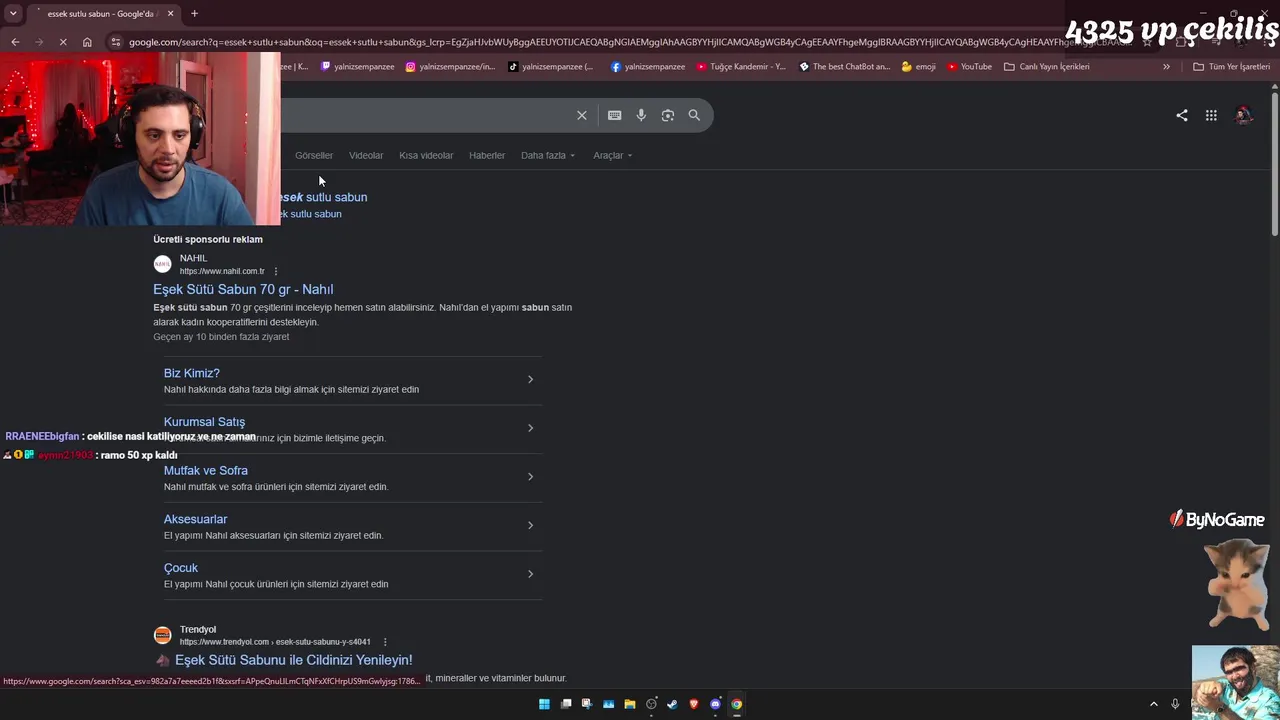The image size is (1280, 720).
Task: Open the Google account avatar menu
Action: pos(1244,115)
